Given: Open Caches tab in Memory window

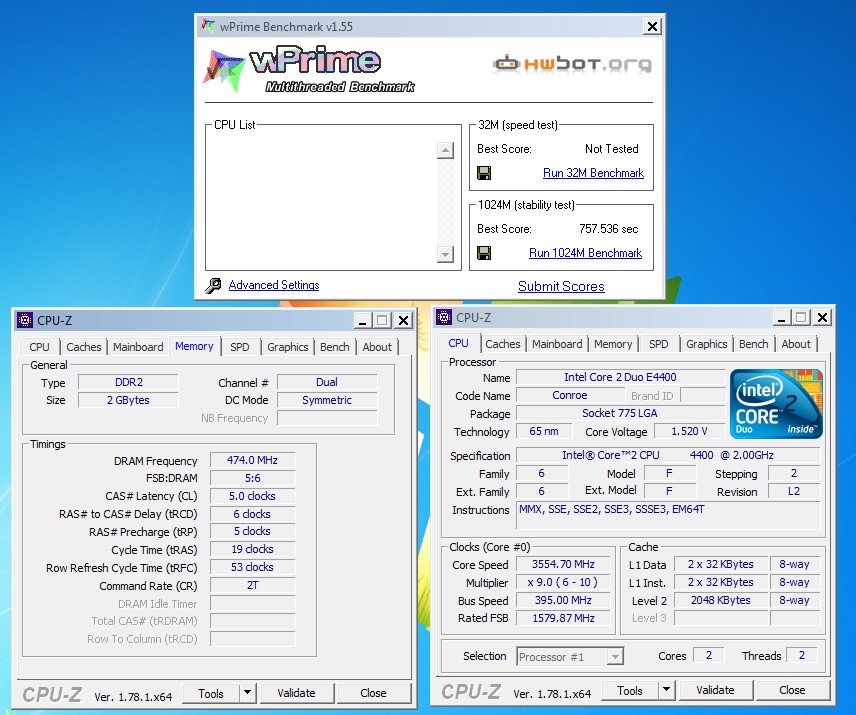Looking at the screenshot, I should (84, 347).
